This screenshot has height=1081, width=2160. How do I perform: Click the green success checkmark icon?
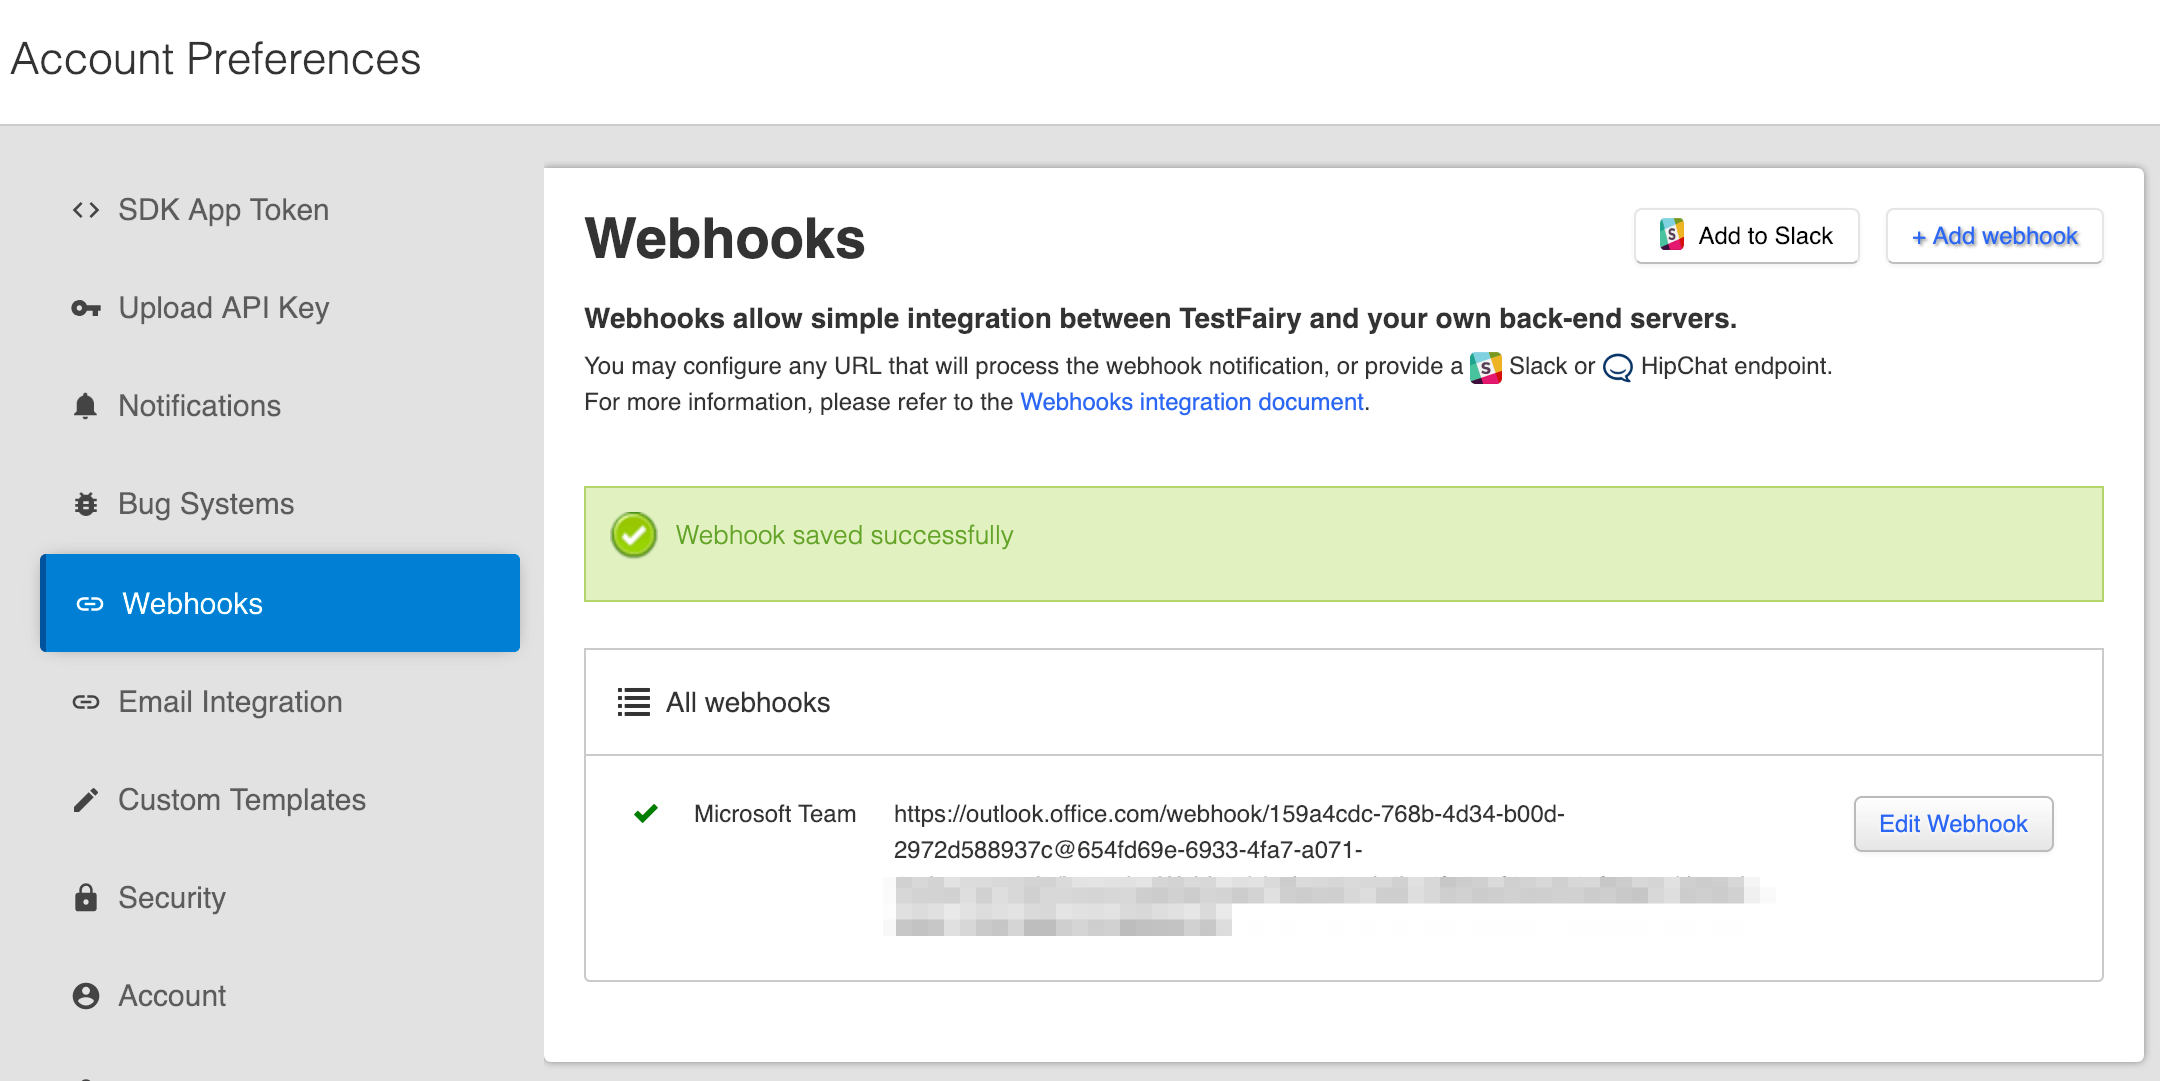[x=633, y=535]
